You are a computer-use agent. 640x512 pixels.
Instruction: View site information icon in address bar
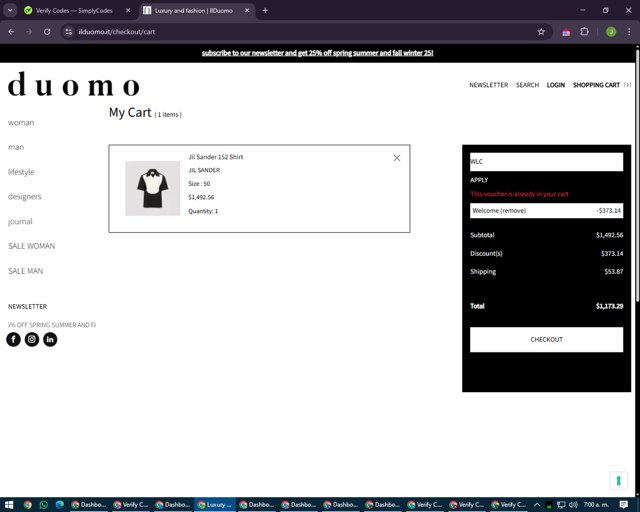(69, 32)
